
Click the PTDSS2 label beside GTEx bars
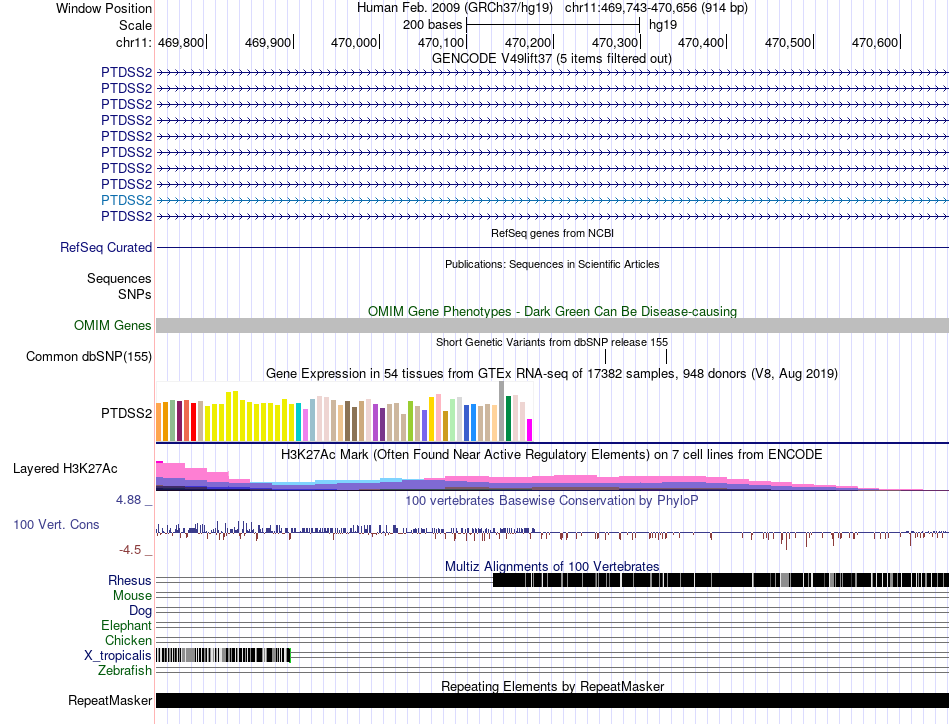[x=127, y=414]
